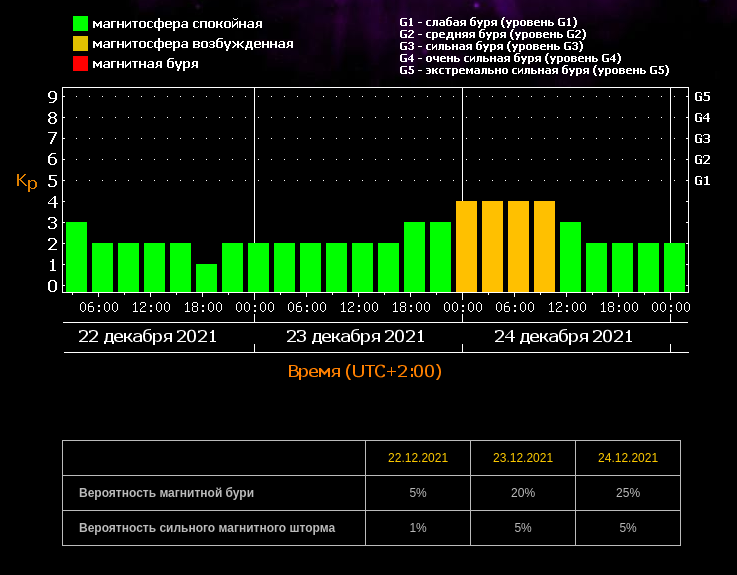
Task: Click the '24.12.2021' table header cell
Action: [x=628, y=458]
